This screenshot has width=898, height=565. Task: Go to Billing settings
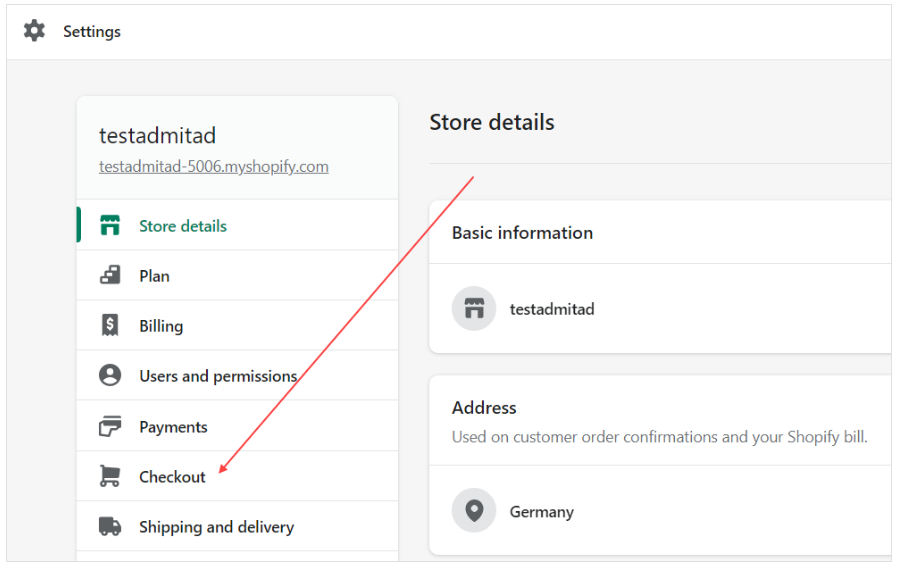161,326
